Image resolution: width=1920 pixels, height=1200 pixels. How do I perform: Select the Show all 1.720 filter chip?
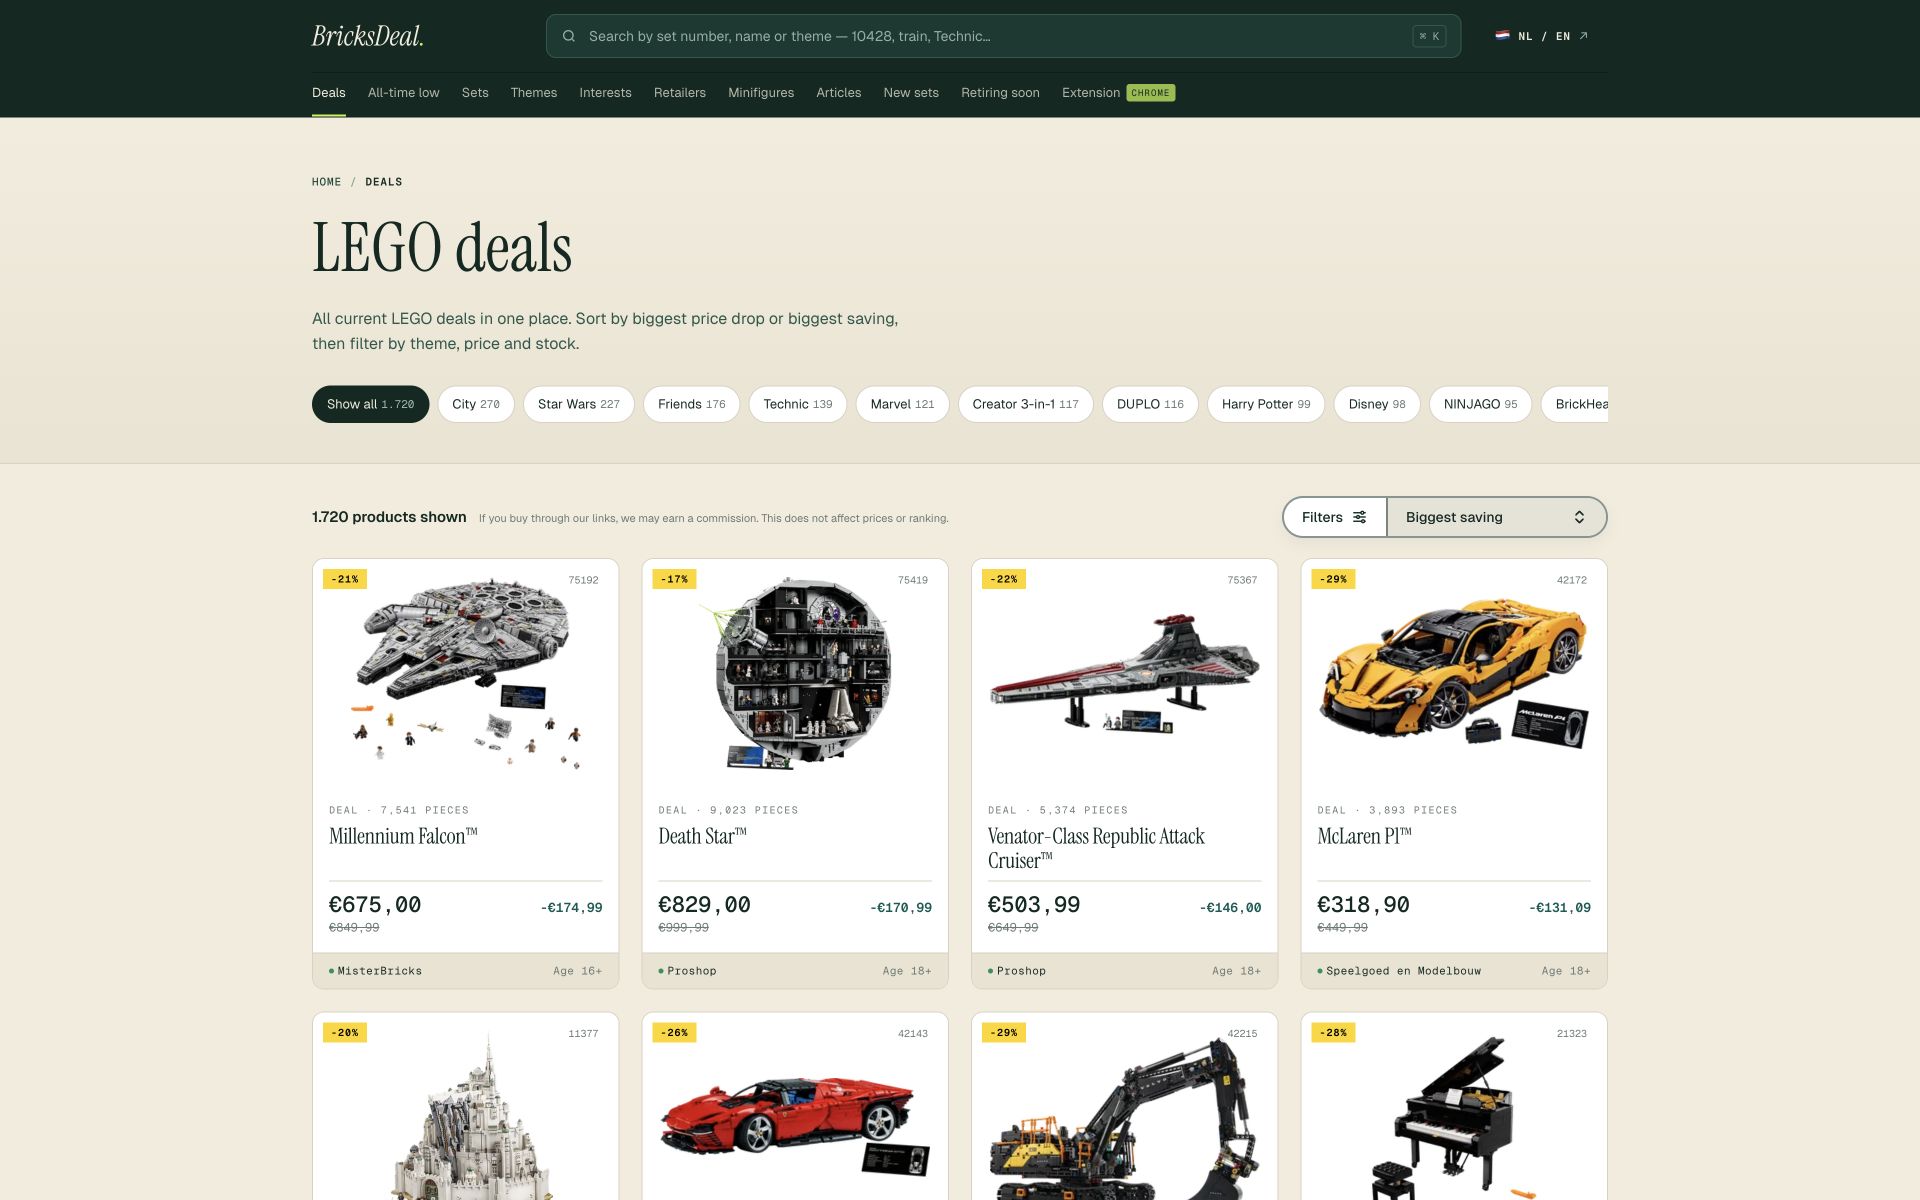pyautogui.click(x=370, y=404)
